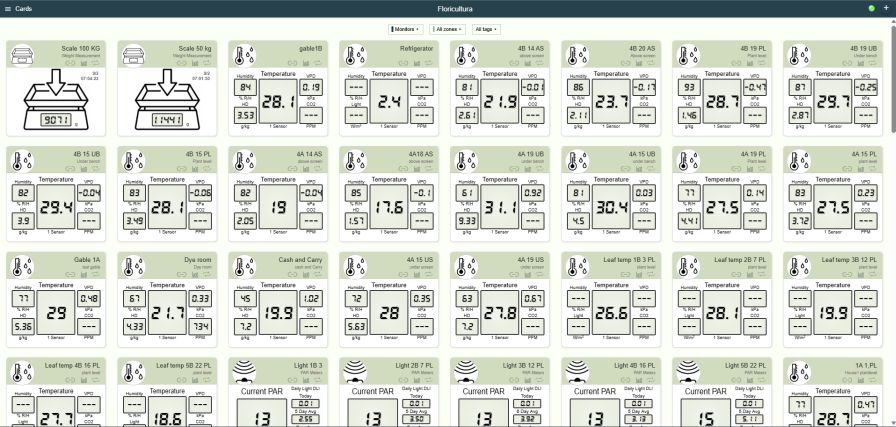Image resolution: width=896 pixels, height=427 pixels.
Task: Click the flip arrows icon on Cash and Carry card
Action: pyautogui.click(x=318, y=274)
